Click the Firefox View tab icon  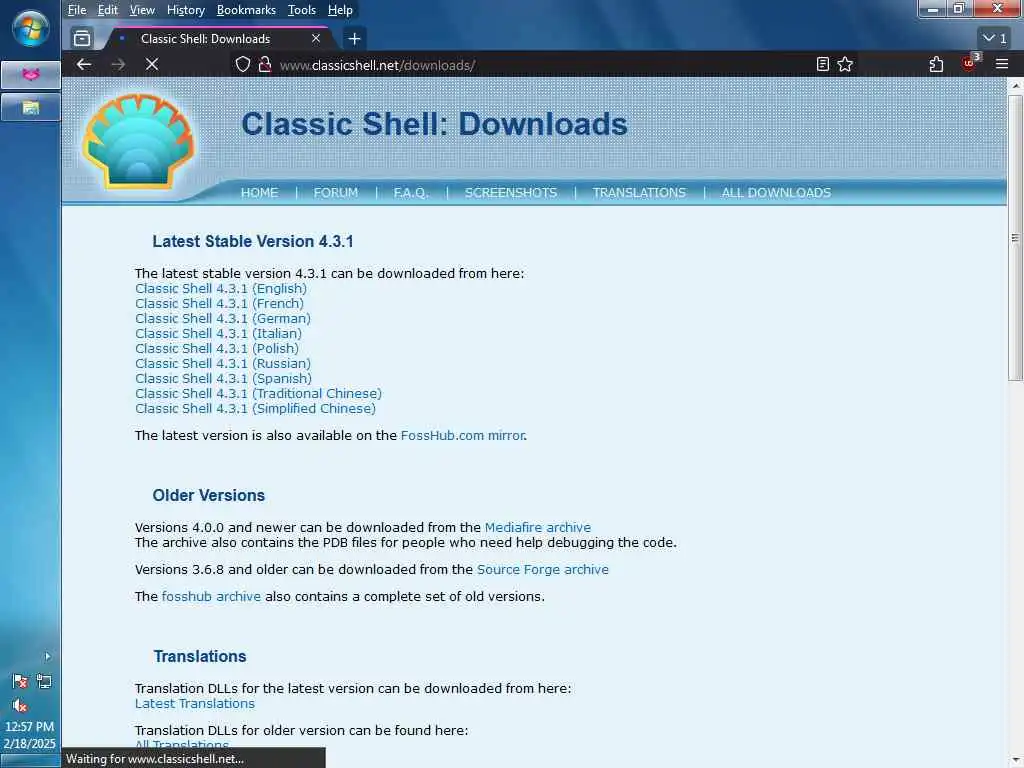[x=82, y=39]
